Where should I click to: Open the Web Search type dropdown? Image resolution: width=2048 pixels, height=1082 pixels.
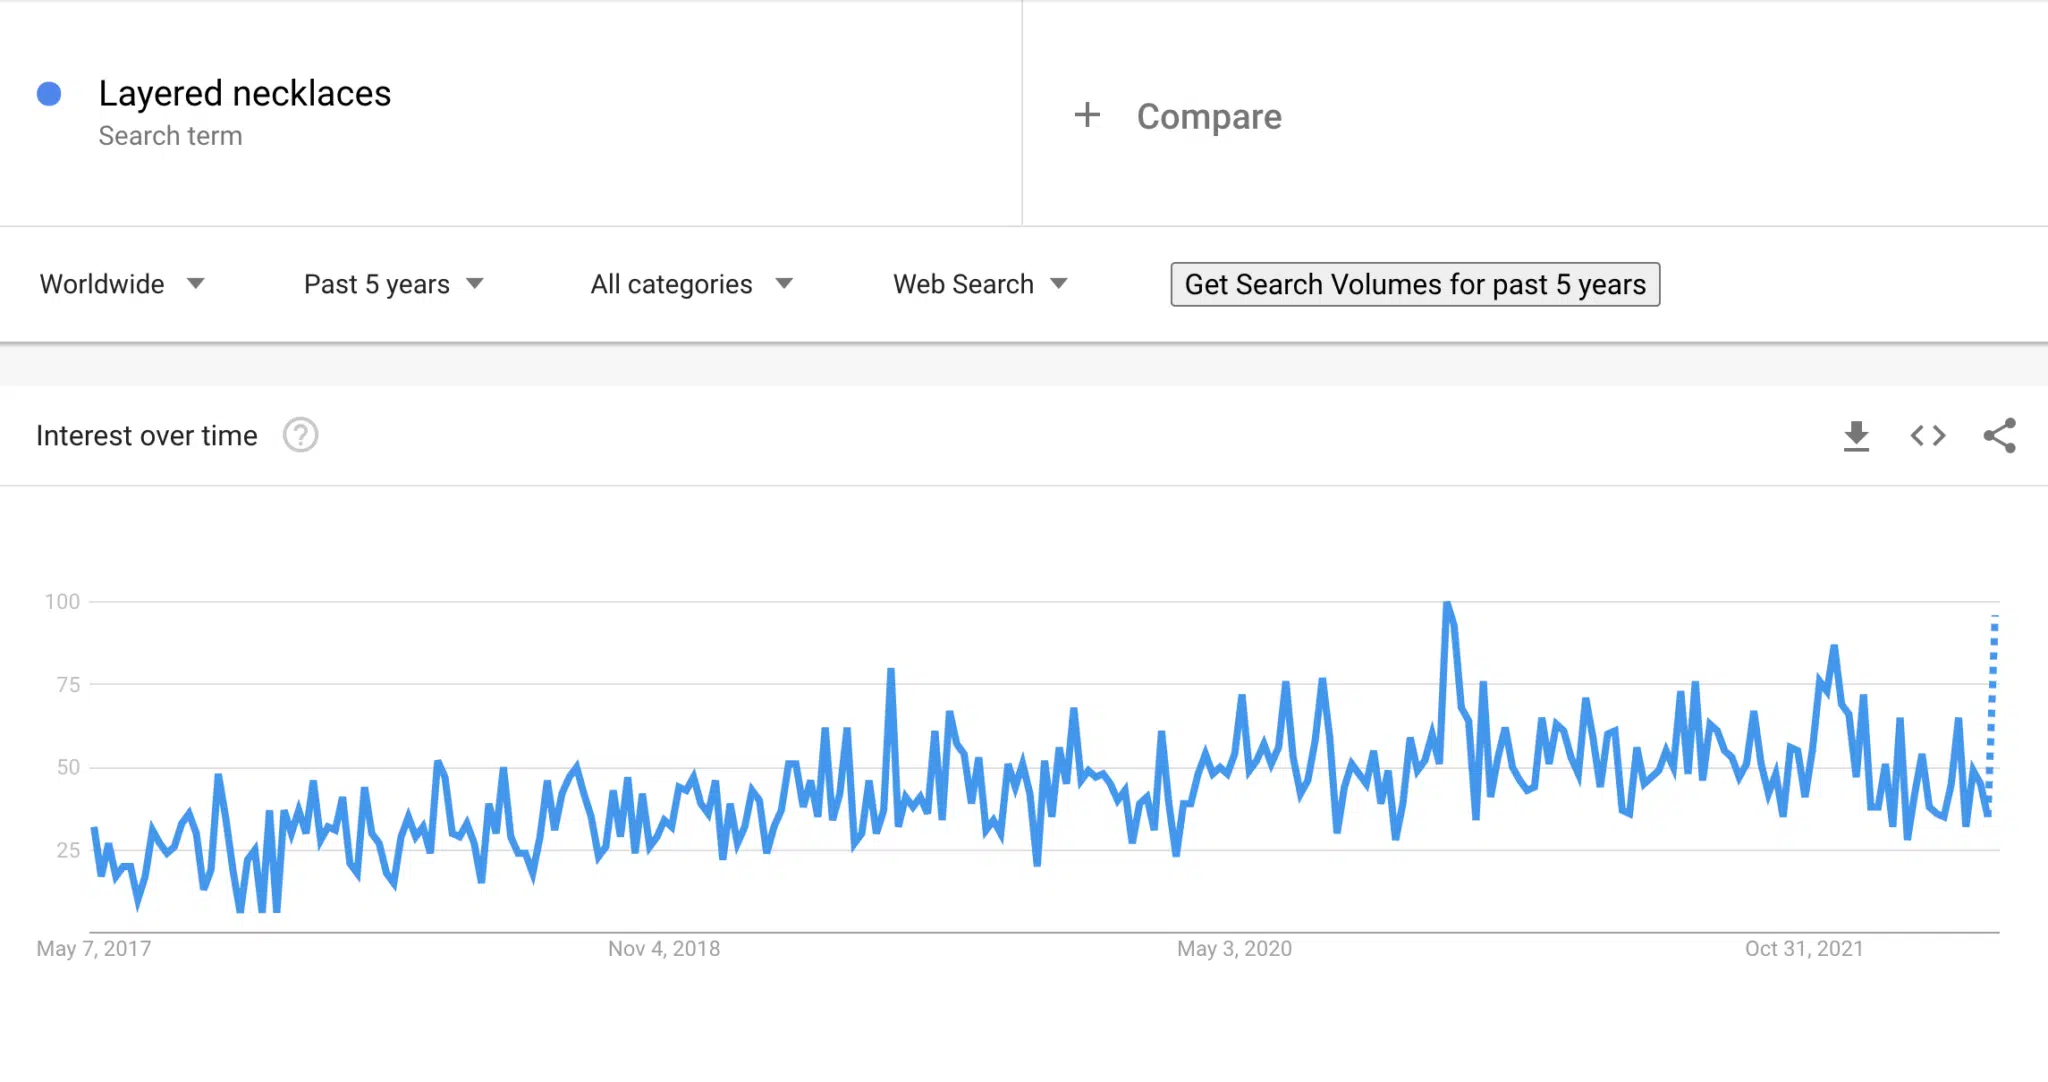980,284
